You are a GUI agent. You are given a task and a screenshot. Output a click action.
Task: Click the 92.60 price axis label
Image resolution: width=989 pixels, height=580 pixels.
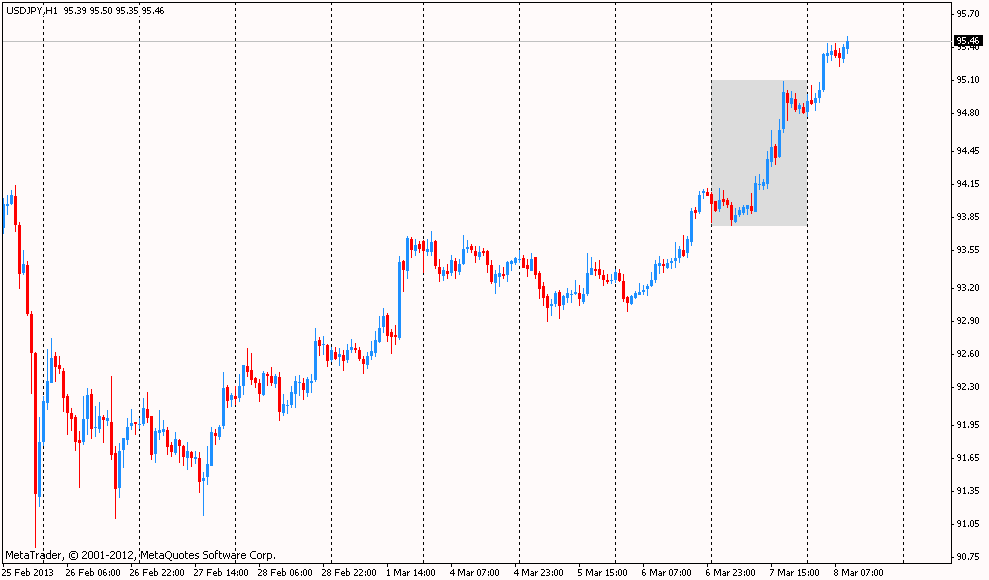pyautogui.click(x=968, y=354)
